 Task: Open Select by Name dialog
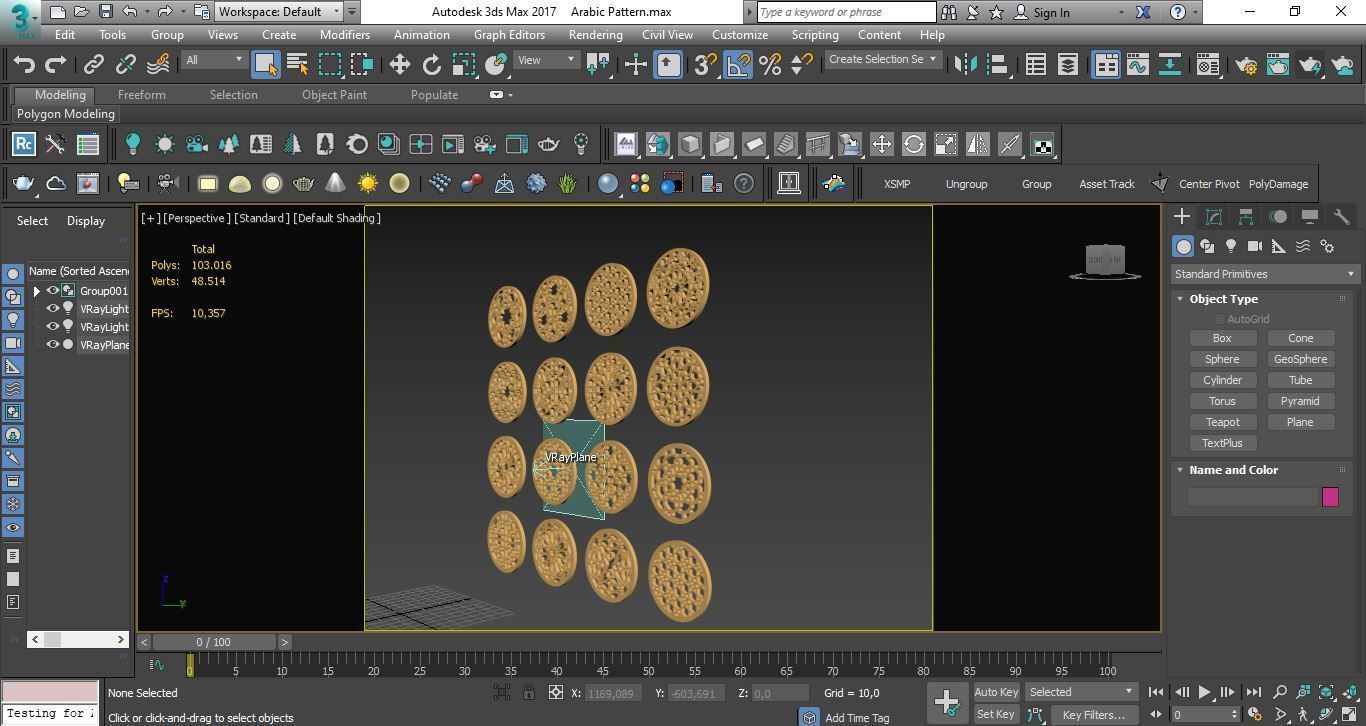[x=297, y=64]
